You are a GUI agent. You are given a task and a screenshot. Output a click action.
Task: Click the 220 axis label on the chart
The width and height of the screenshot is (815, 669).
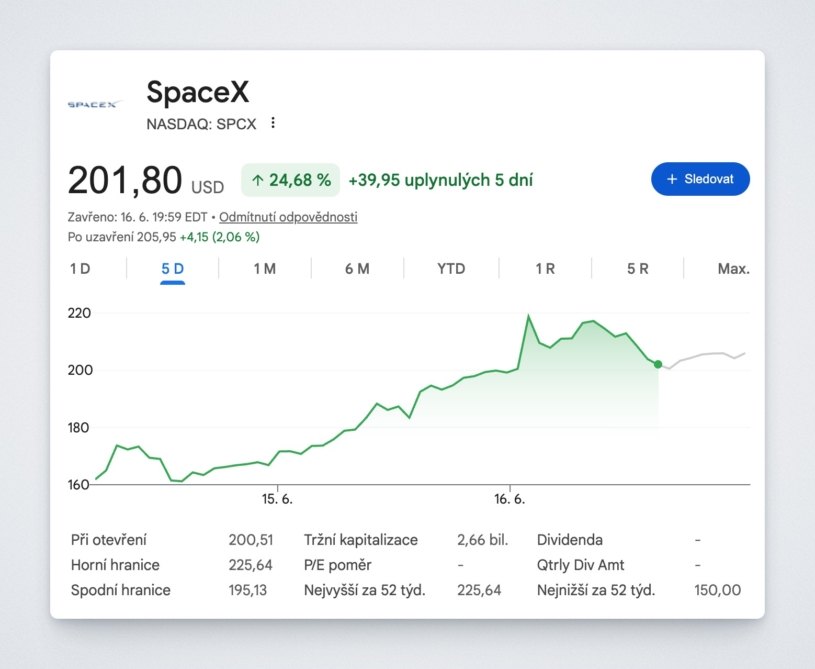click(79, 313)
